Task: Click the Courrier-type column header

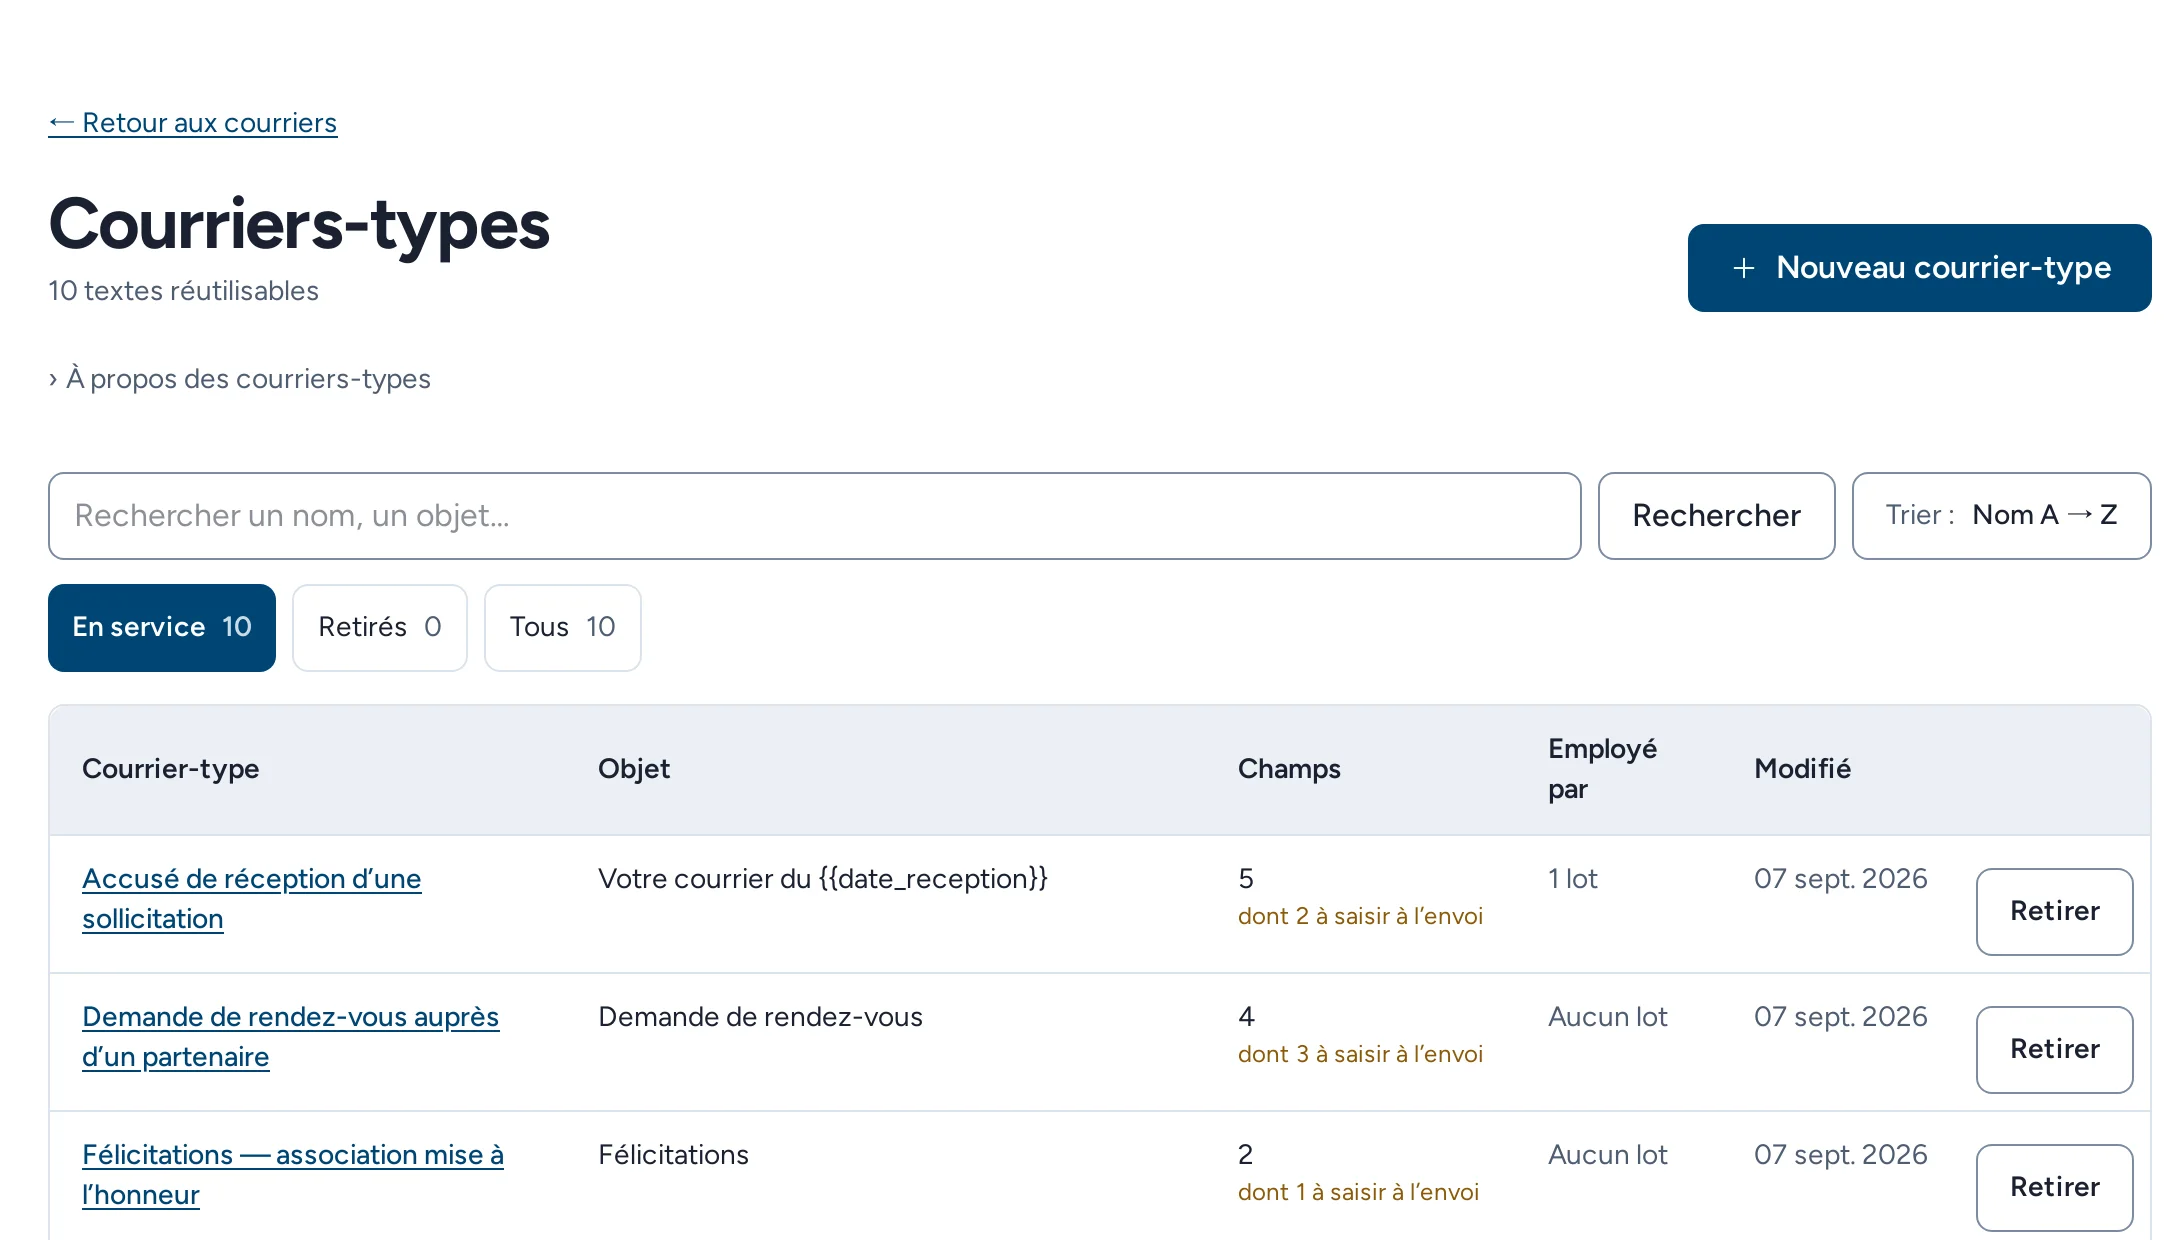Action: point(171,769)
